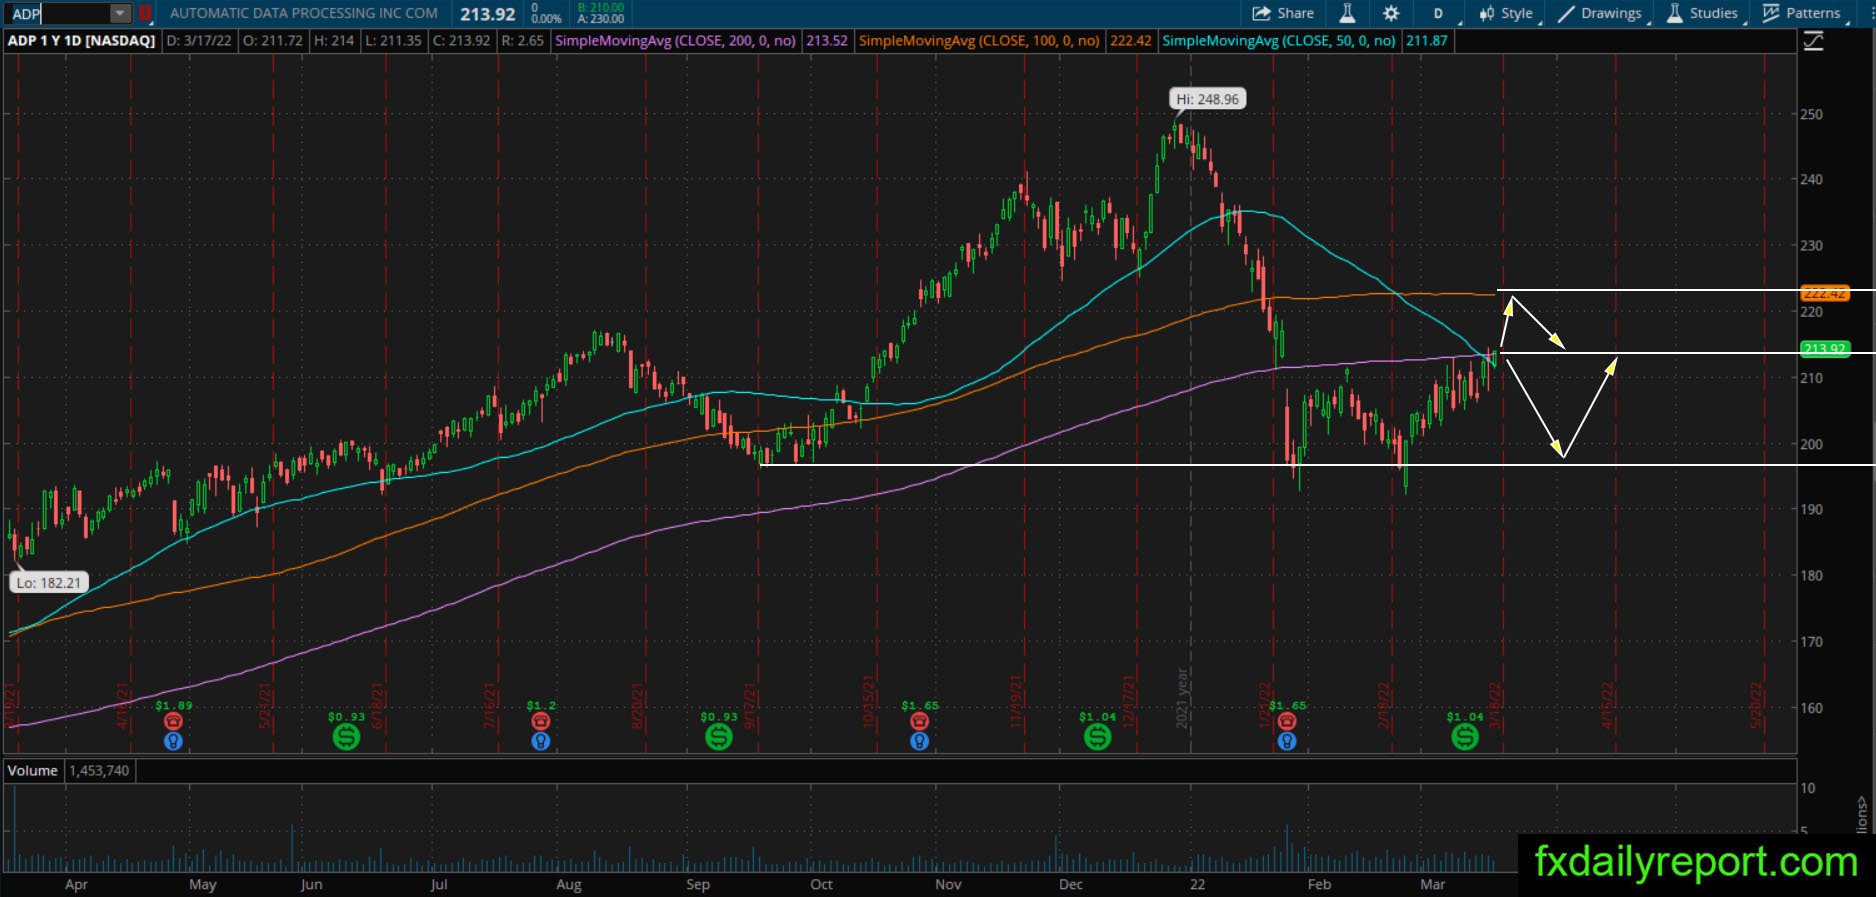Click the 50 SMA value 211.87
Viewport: 1876px width, 897px height.
1426,41
